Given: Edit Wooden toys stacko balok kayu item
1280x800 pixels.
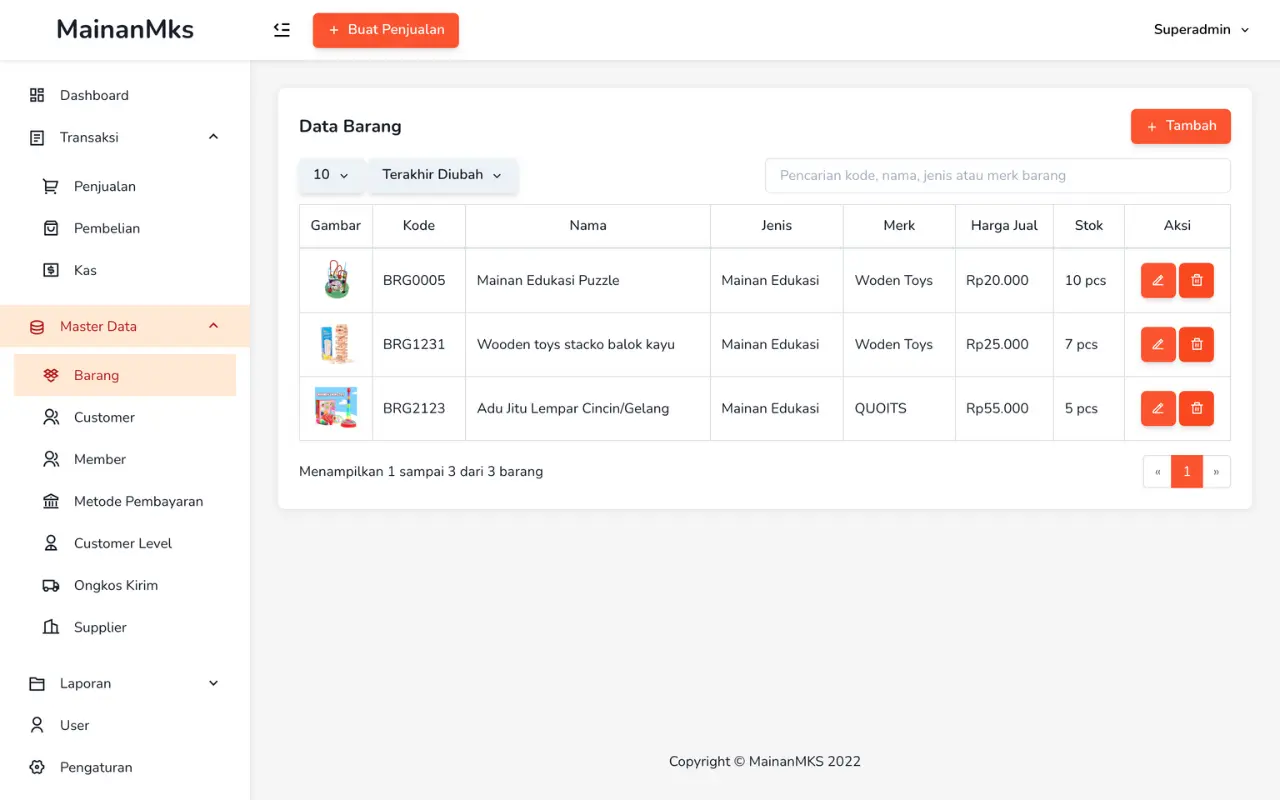Looking at the screenshot, I should pos(1158,345).
